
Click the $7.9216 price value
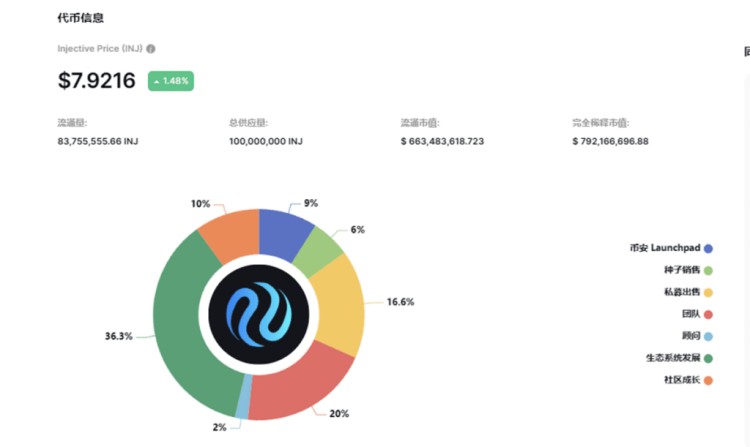tap(97, 80)
